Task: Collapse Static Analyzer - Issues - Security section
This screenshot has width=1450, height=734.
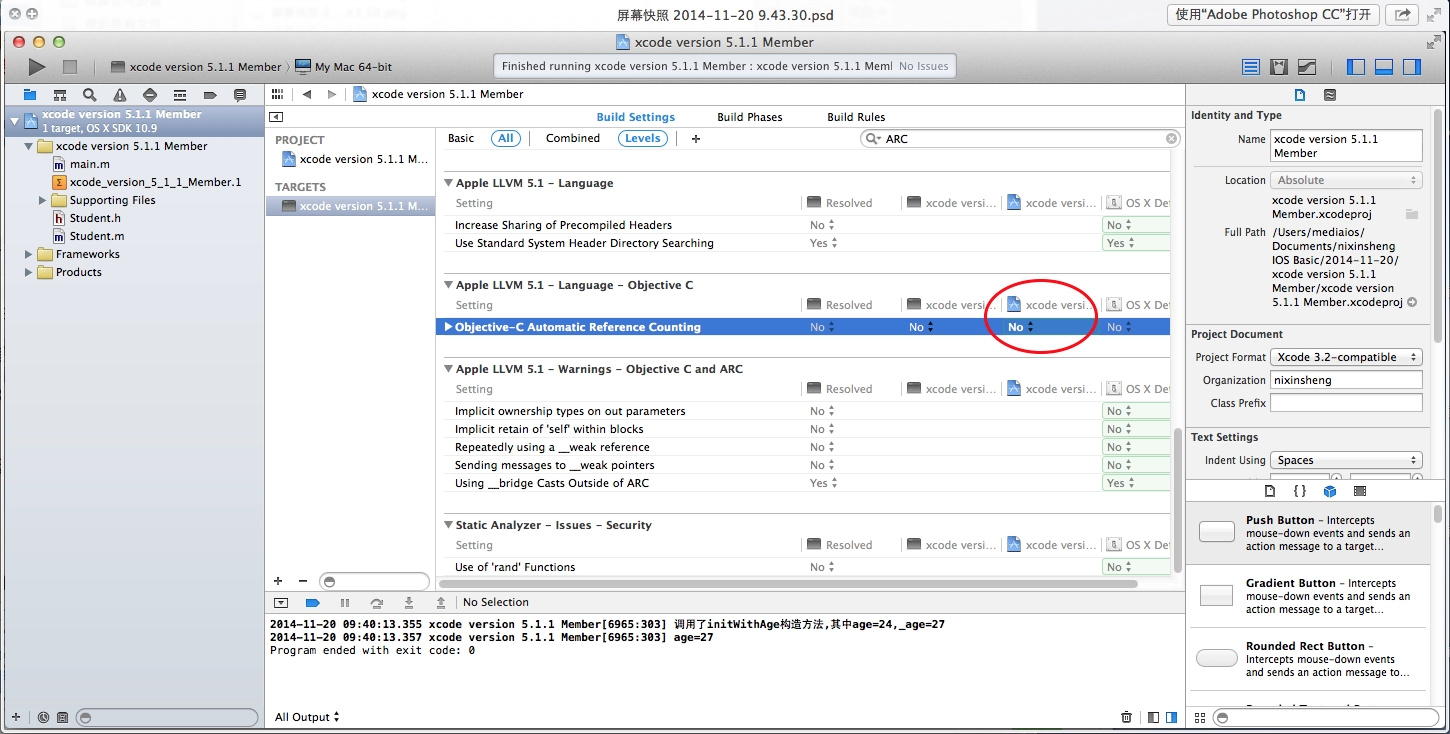Action: 449,526
